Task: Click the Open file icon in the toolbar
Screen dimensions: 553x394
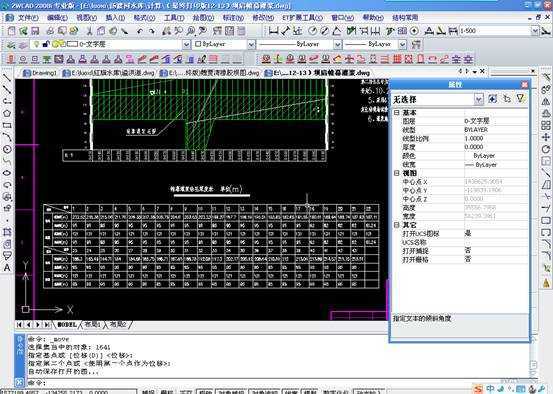Action: click(23, 31)
